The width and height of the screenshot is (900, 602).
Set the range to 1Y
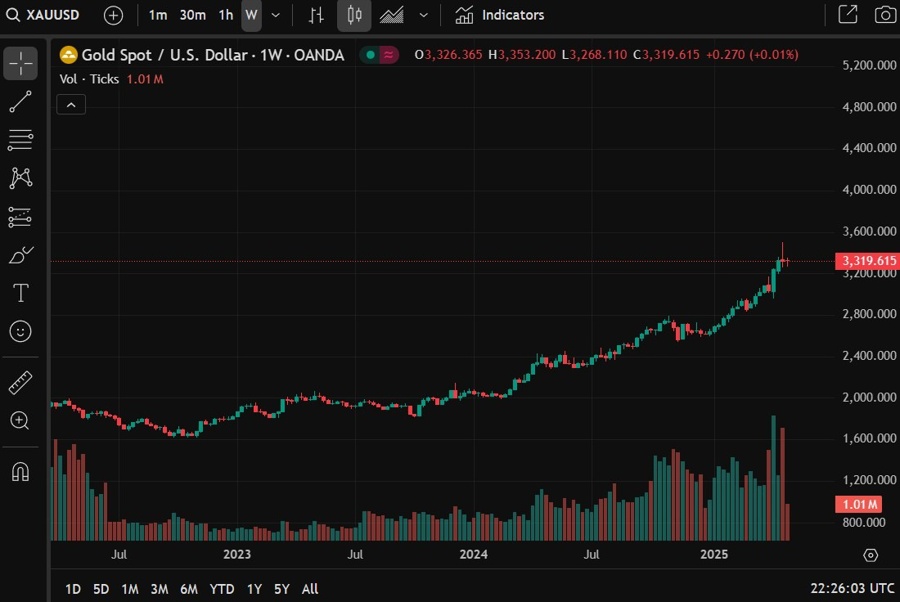pyautogui.click(x=254, y=589)
